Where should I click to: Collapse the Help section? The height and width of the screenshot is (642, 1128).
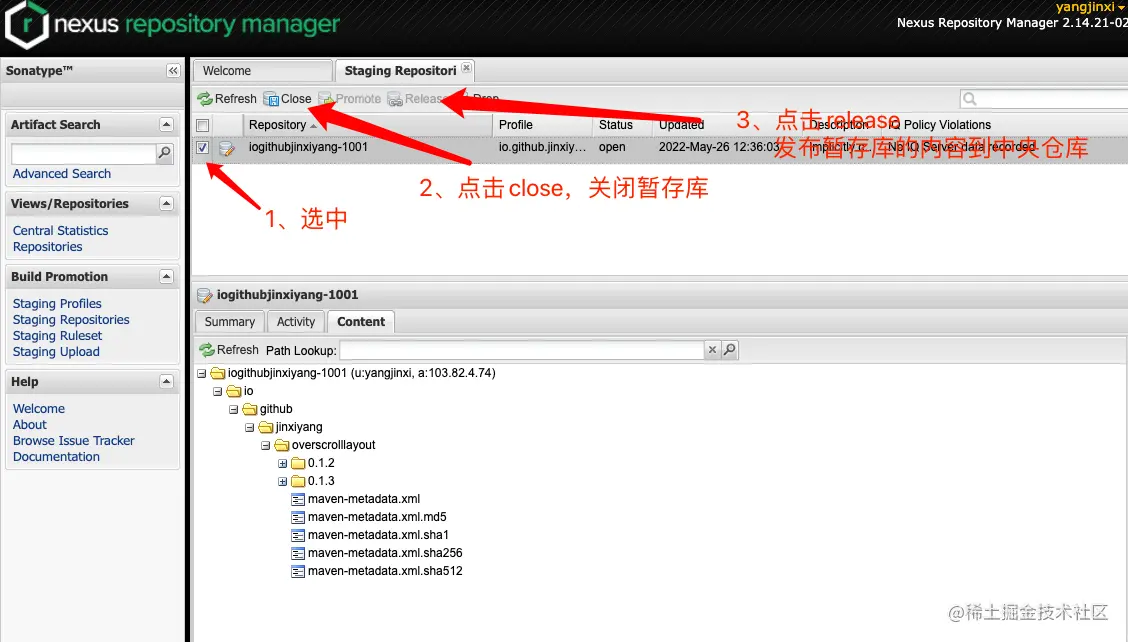point(166,381)
